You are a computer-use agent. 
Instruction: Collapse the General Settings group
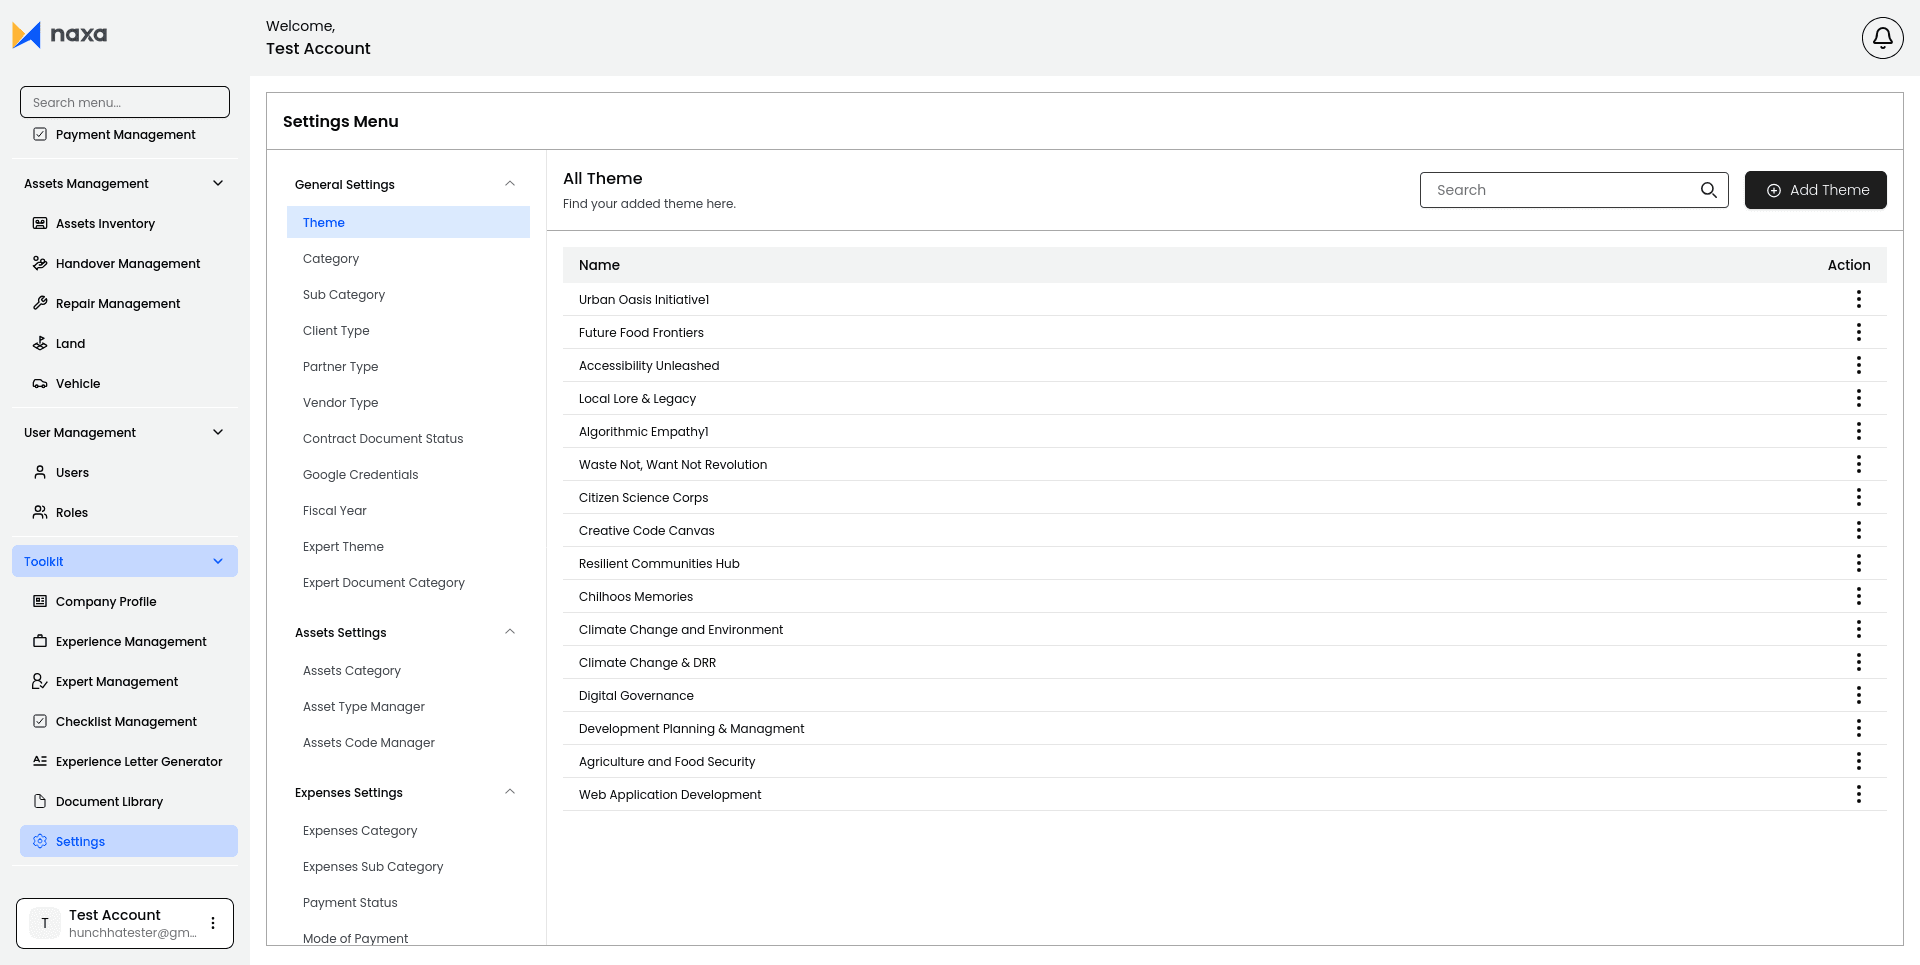(510, 183)
